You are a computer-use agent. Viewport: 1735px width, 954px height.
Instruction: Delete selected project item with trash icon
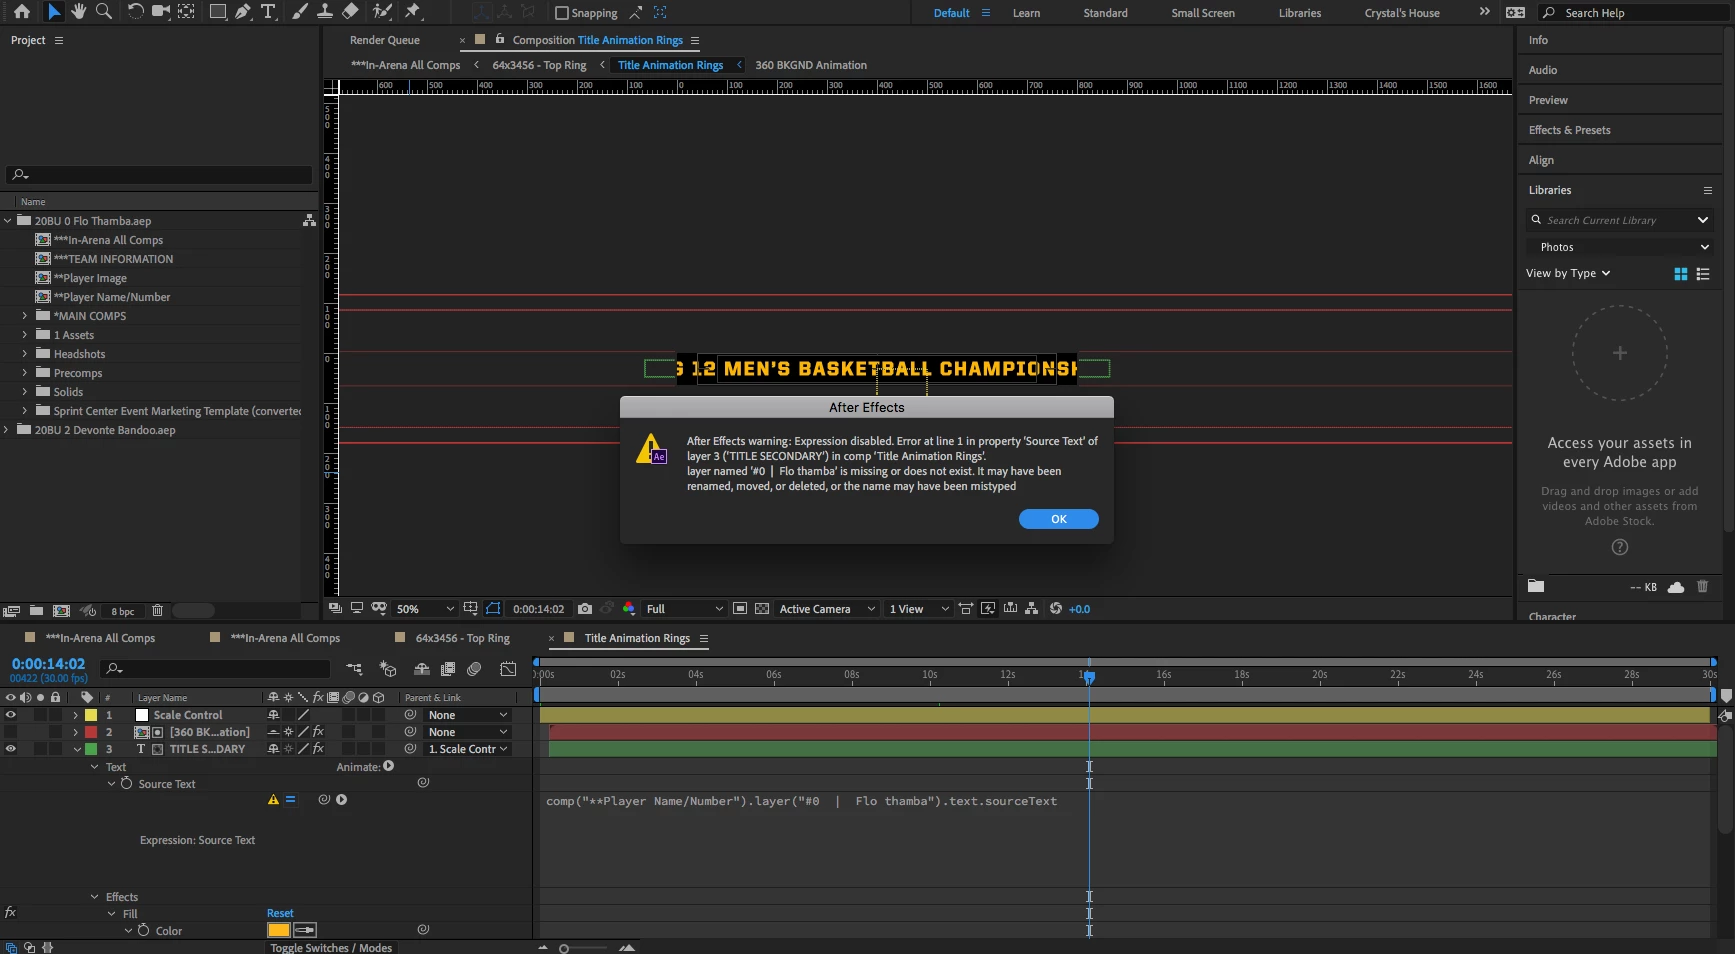coord(157,611)
